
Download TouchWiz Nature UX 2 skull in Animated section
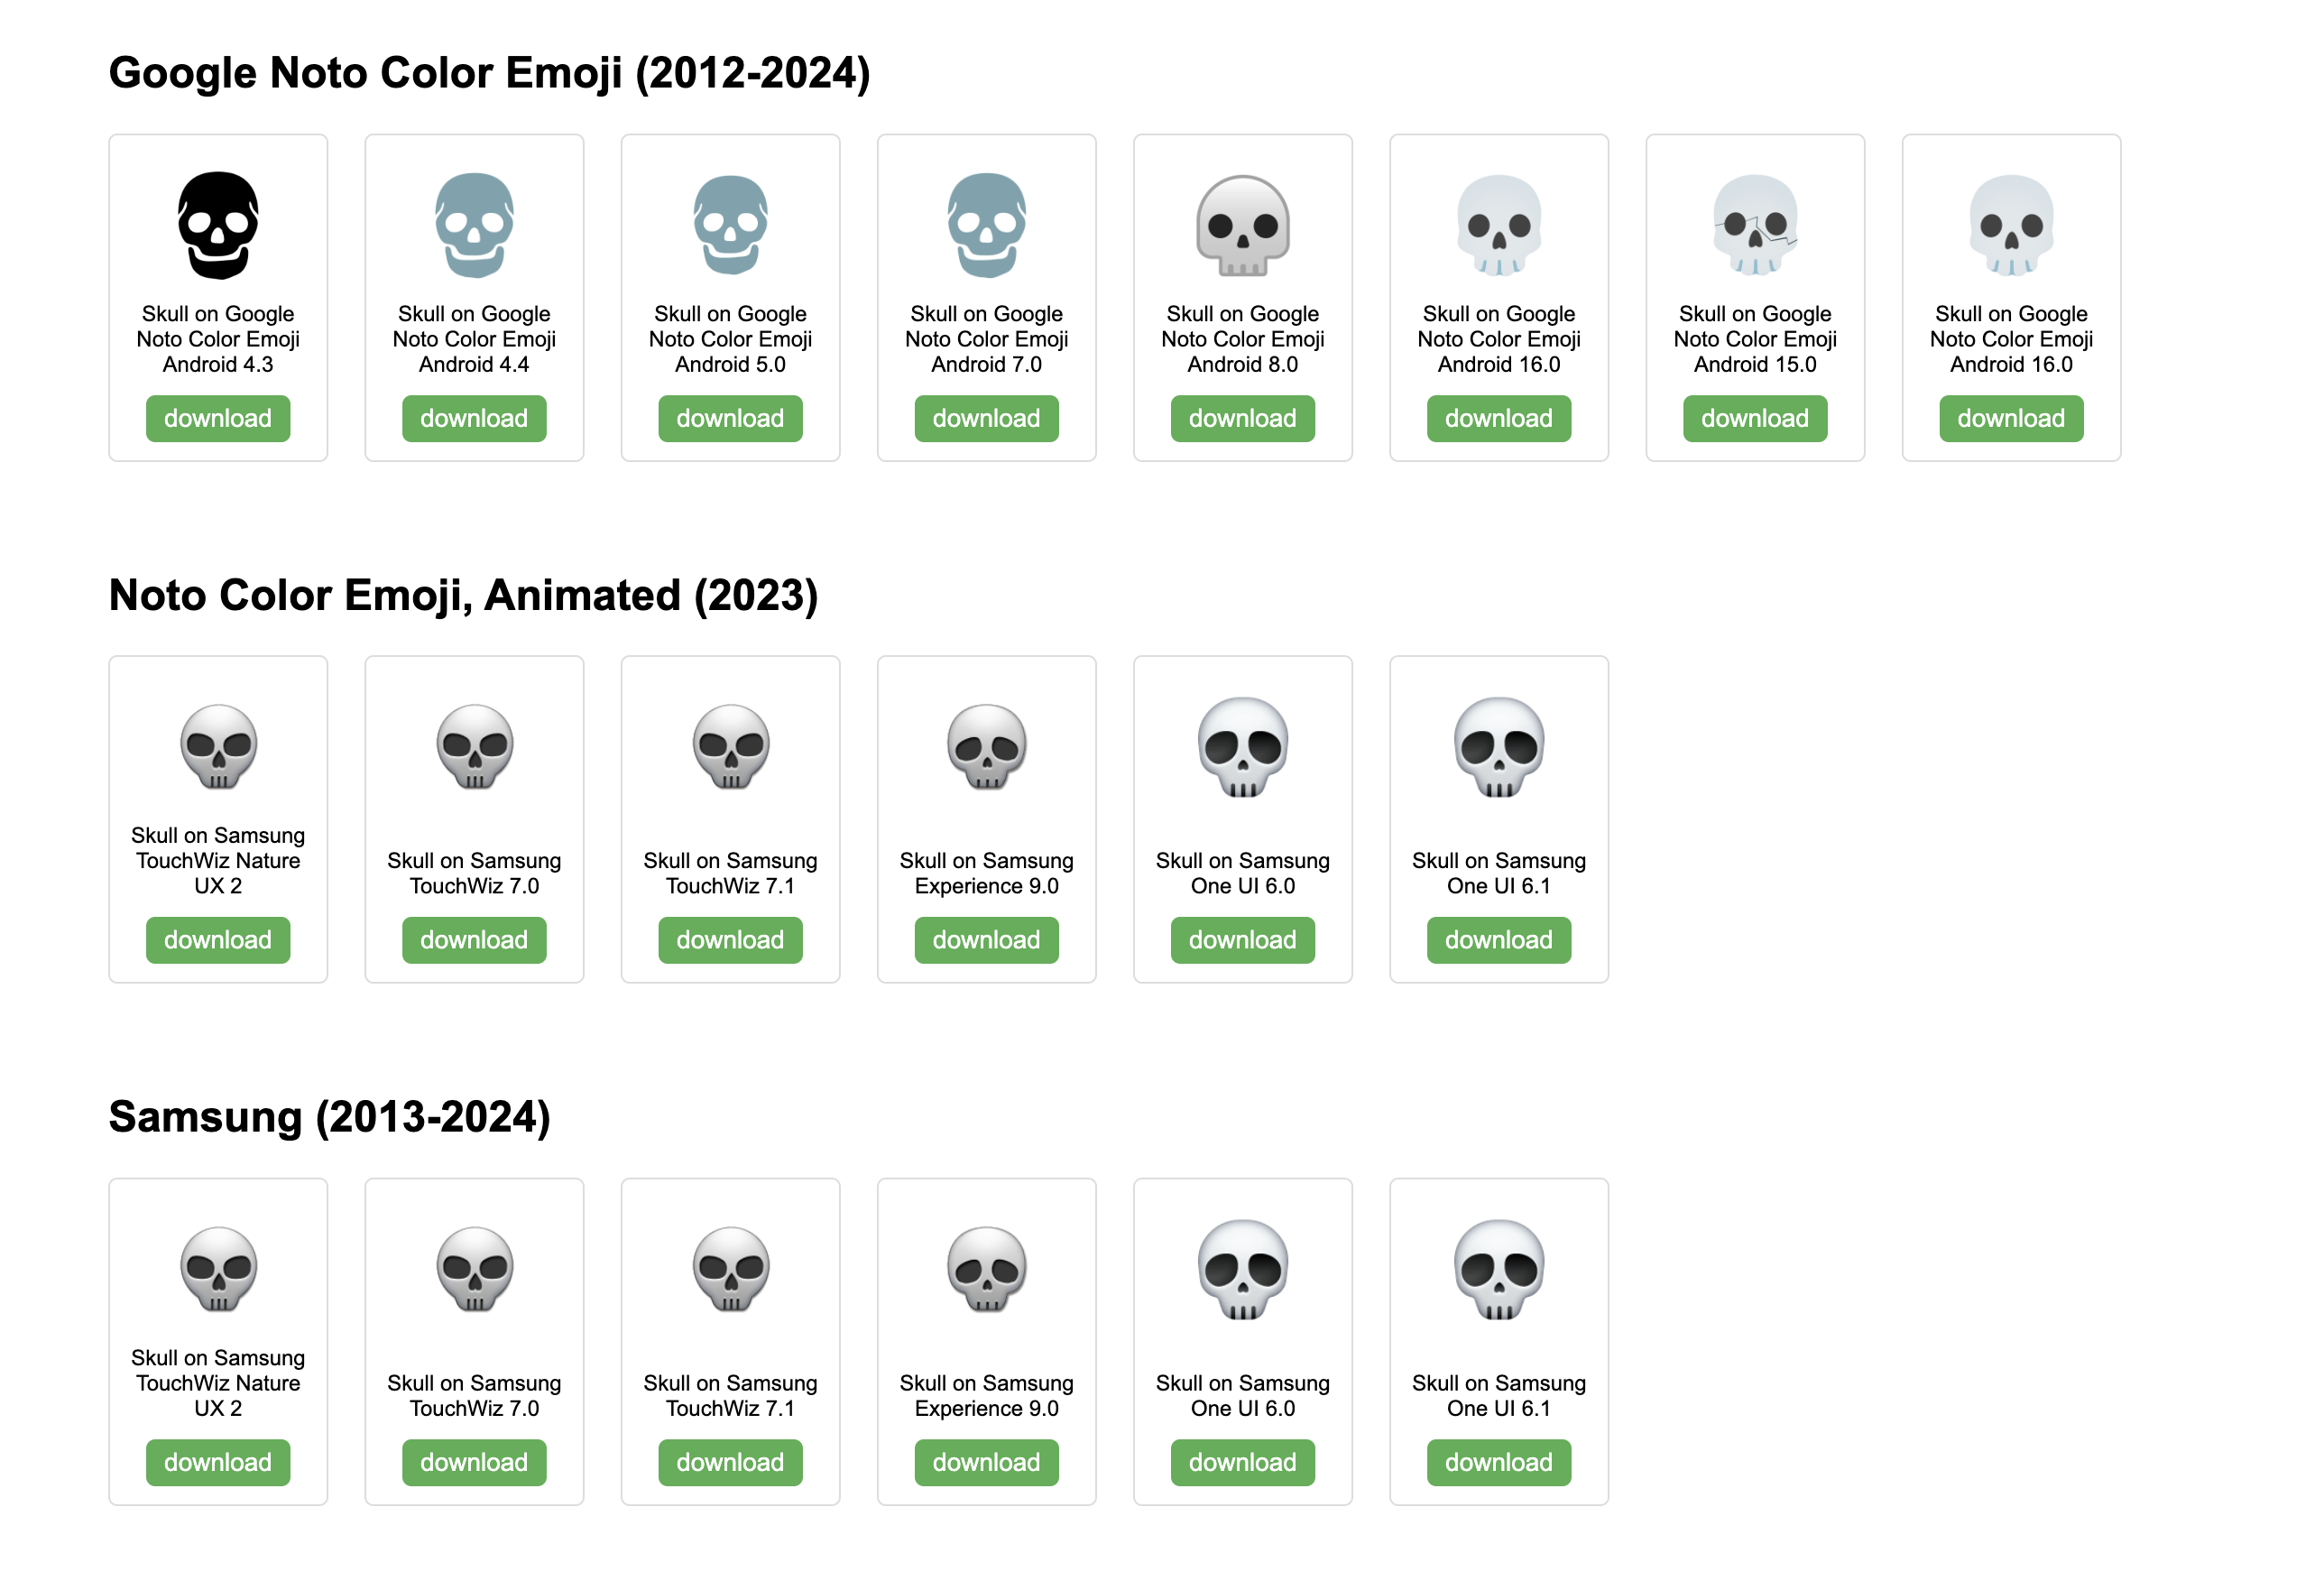[x=218, y=940]
